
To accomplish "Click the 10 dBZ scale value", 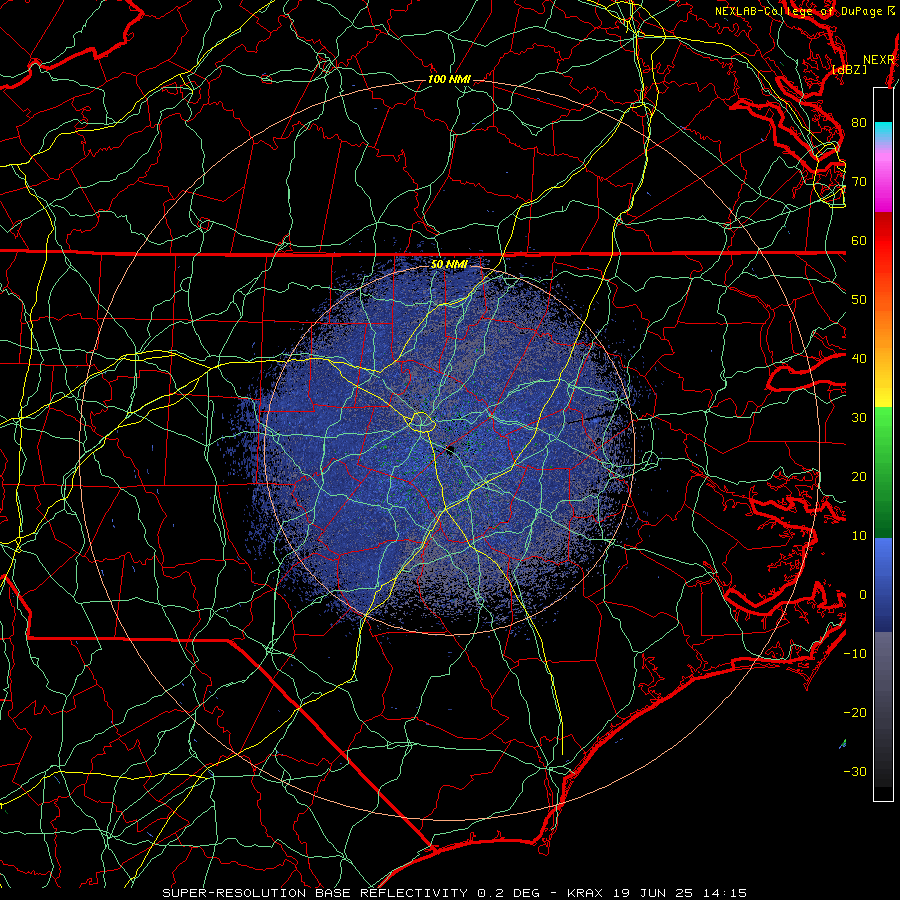I will [859, 536].
